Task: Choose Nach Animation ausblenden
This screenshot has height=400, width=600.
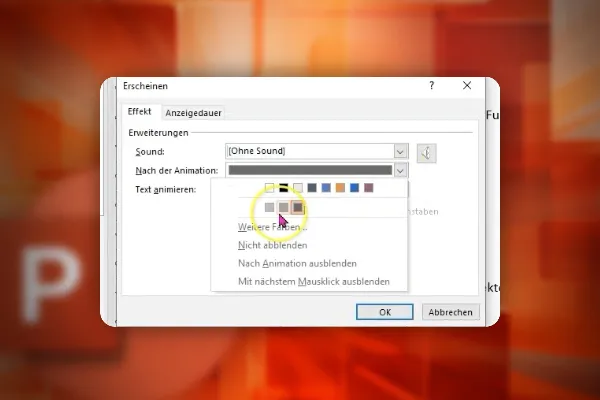Action: (x=297, y=263)
